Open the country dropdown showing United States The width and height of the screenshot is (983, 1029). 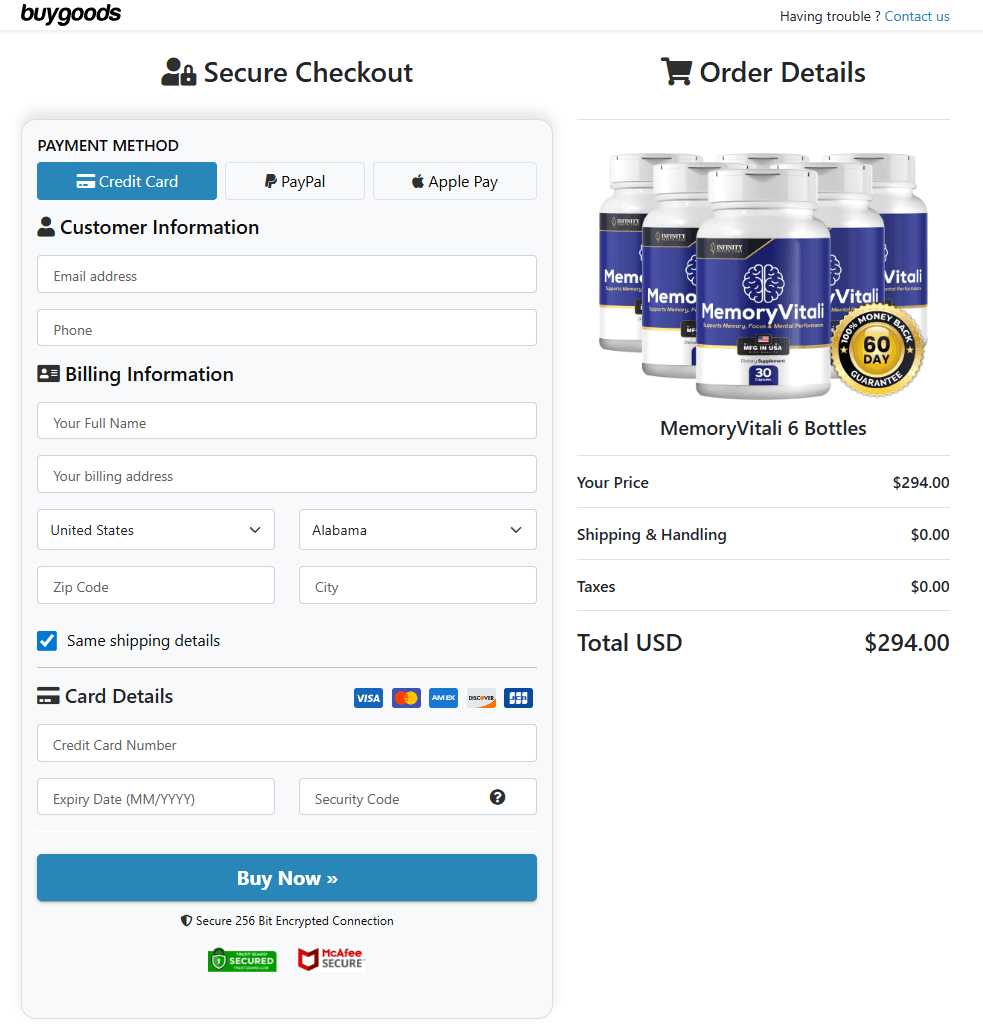click(155, 529)
